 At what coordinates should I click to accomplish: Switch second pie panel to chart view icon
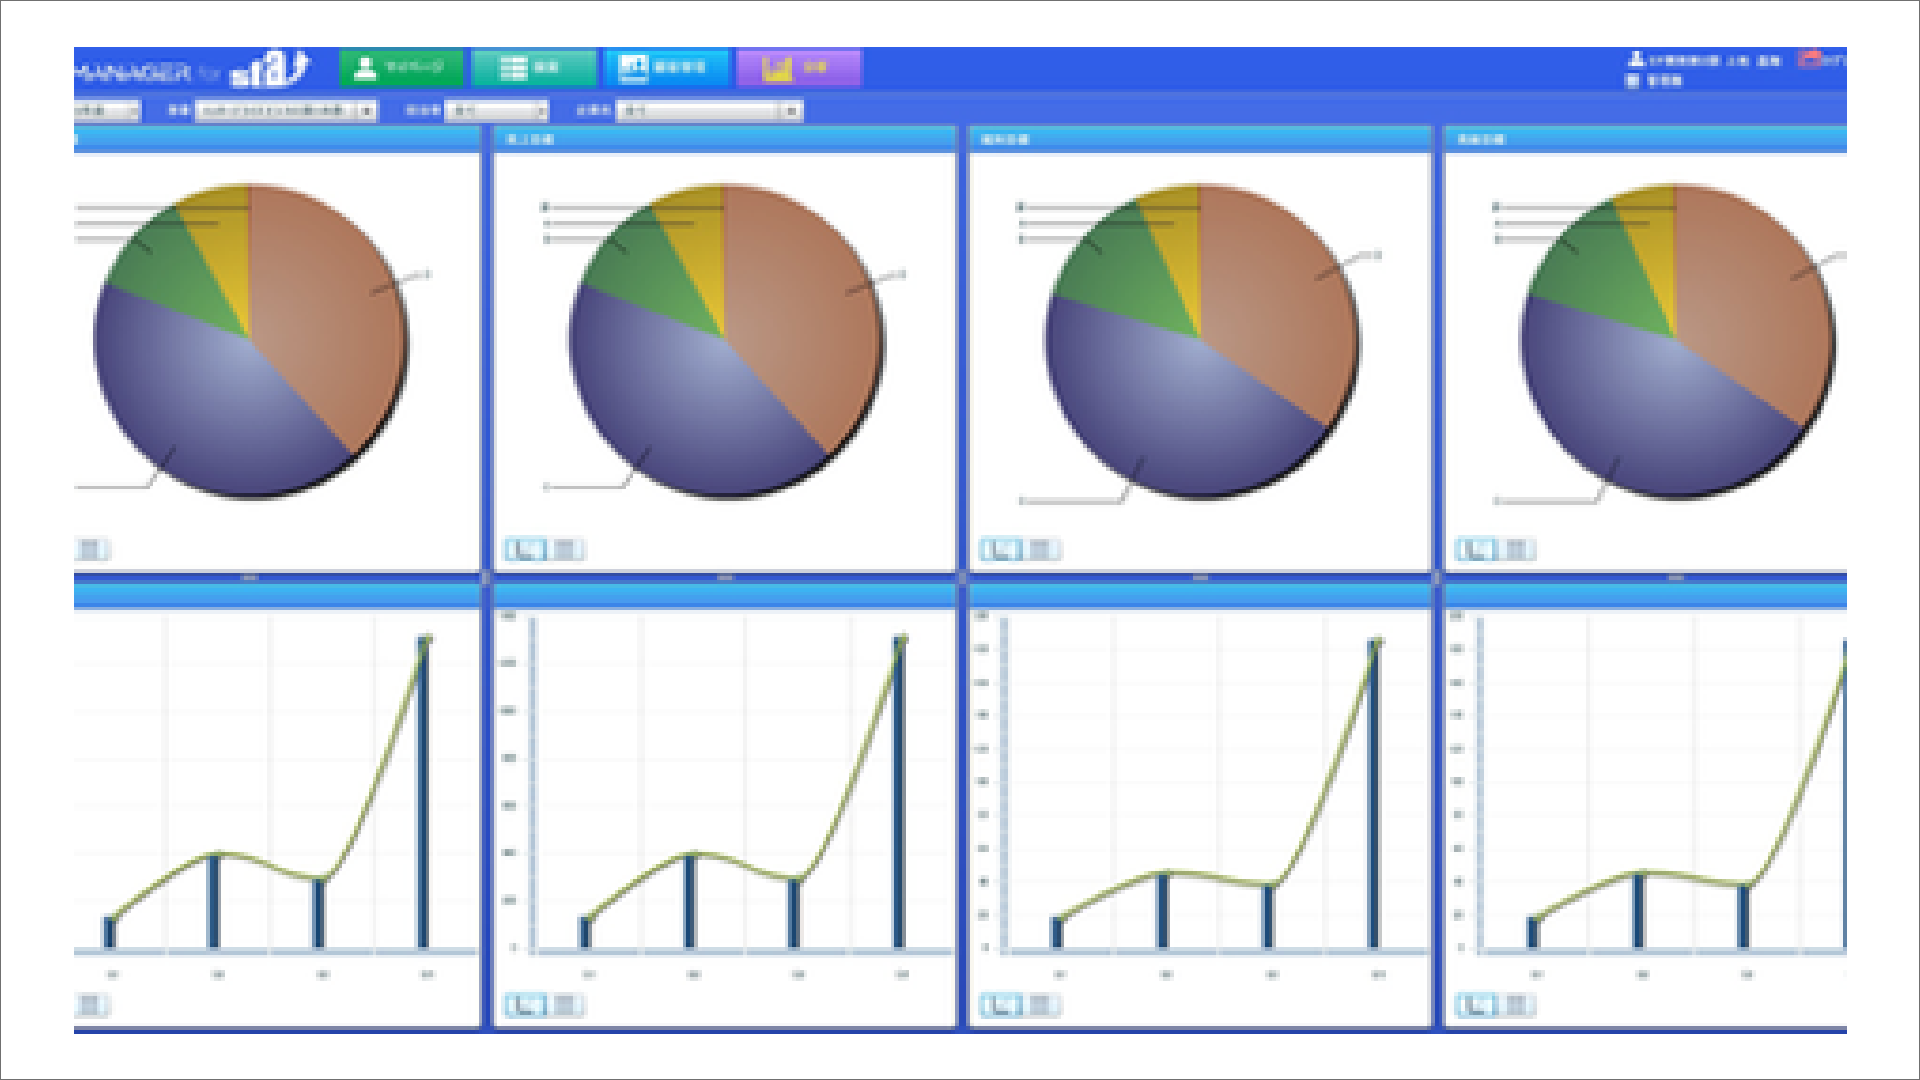[x=525, y=549]
